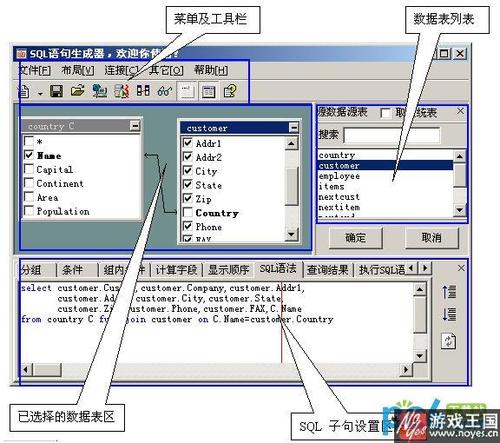The height and width of the screenshot is (443, 500).
Task: Select nextitem in the table list
Action: [x=385, y=207]
